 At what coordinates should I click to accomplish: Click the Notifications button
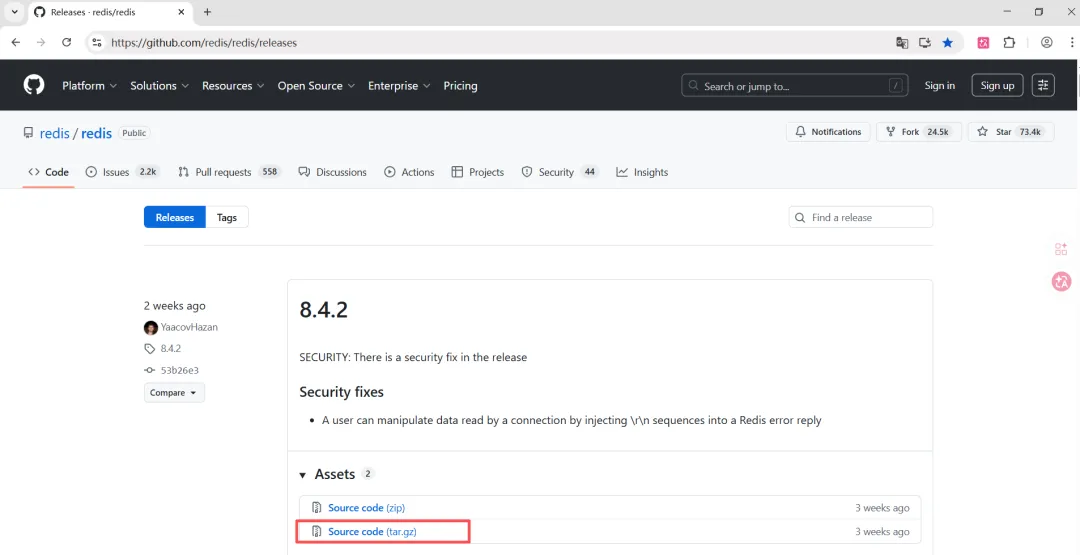pos(828,132)
